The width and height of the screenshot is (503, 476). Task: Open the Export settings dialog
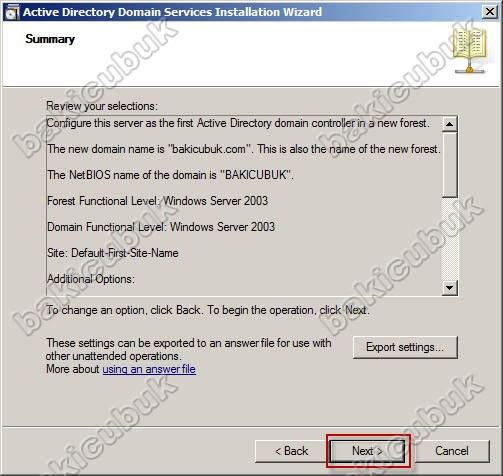point(405,347)
